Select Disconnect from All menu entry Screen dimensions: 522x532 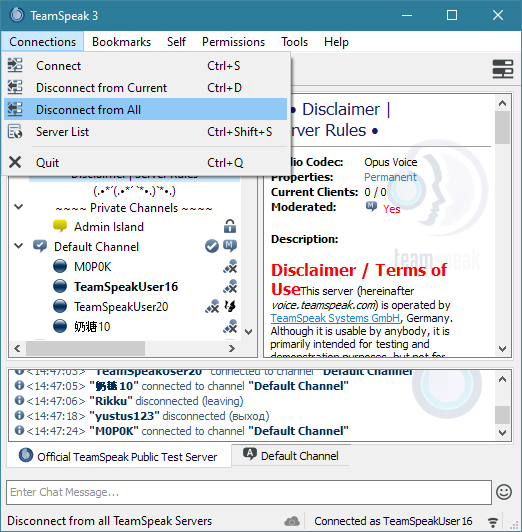point(146,110)
